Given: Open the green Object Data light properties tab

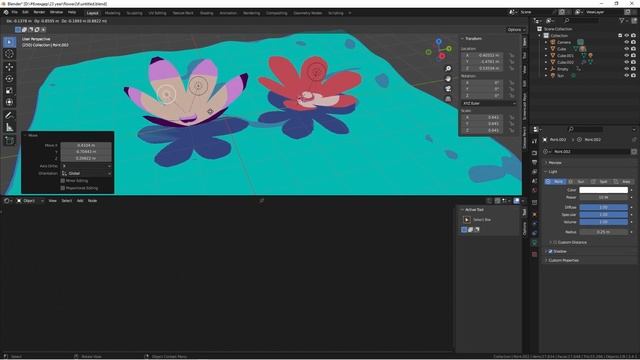Looking at the screenshot, I should point(534,243).
